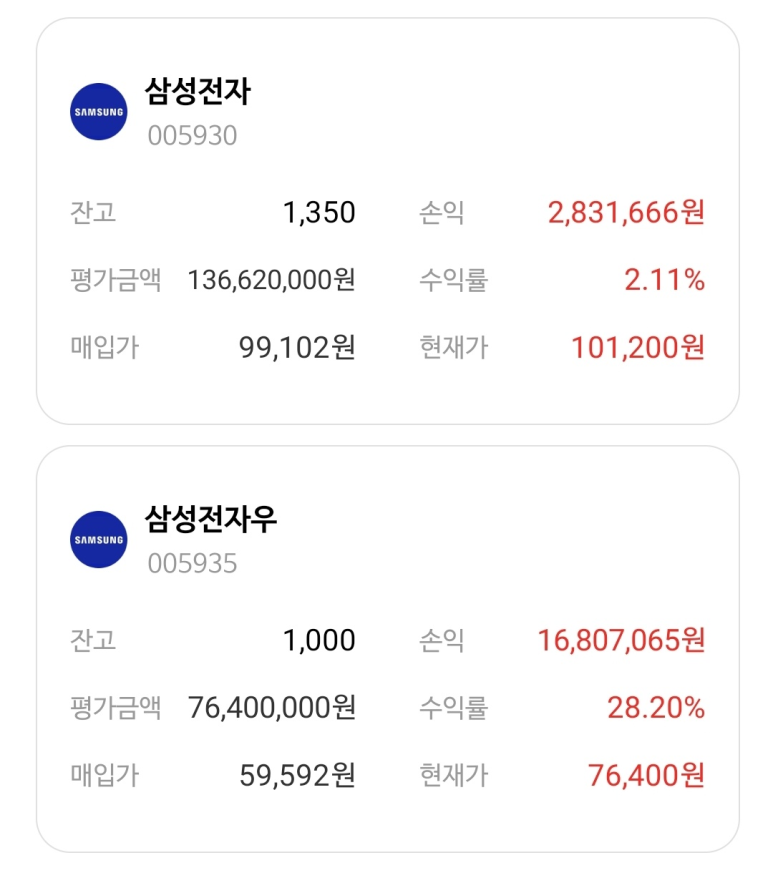Select the 59,592원 purchase price
773x873 pixels.
click(x=297, y=775)
